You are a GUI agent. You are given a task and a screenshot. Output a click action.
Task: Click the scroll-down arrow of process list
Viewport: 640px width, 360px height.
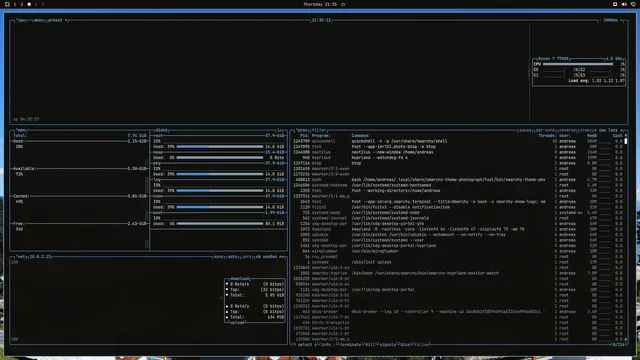click(626, 339)
